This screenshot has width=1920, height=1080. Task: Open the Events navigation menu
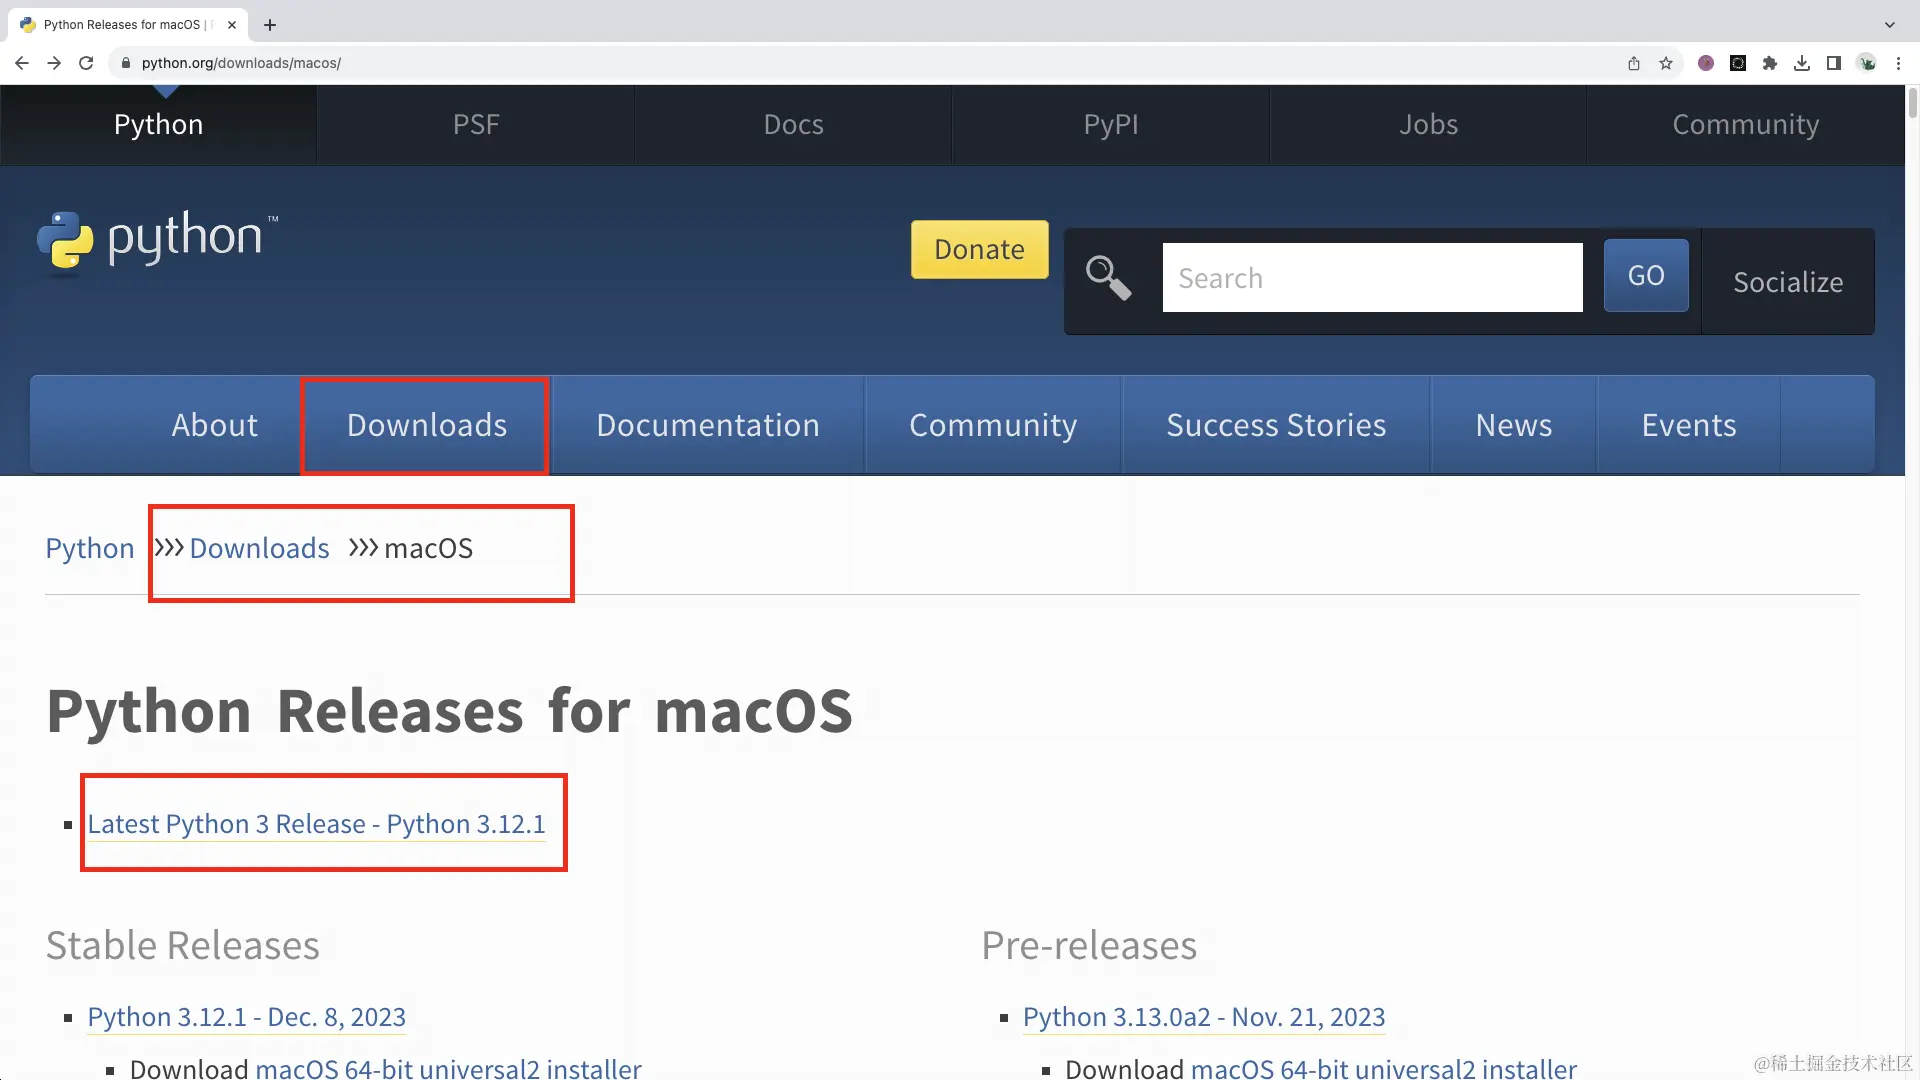tap(1689, 425)
